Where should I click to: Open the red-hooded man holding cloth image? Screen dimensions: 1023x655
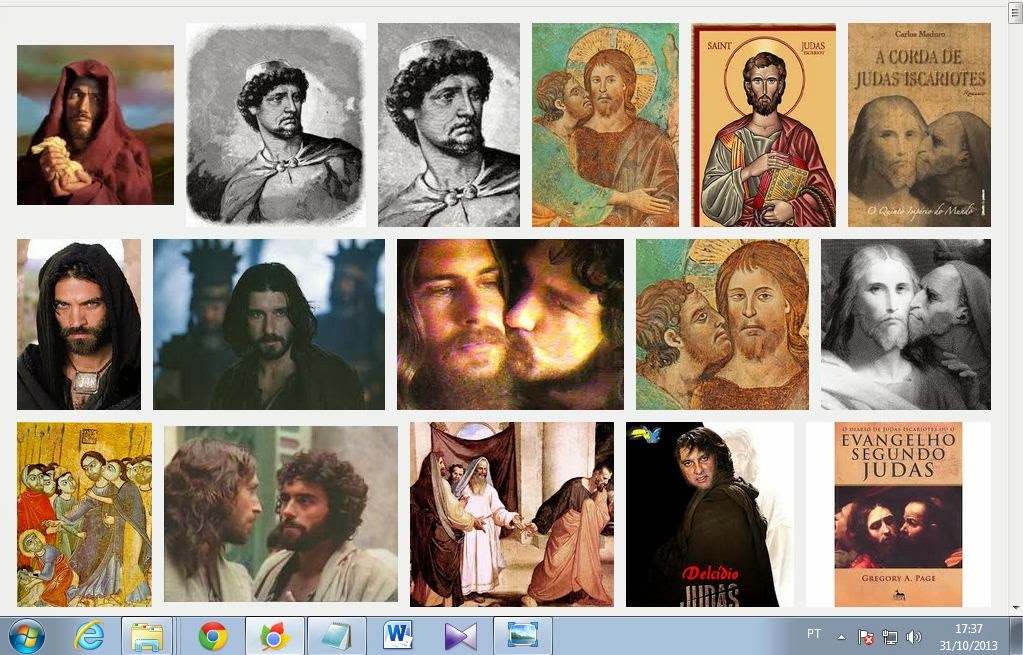95,125
